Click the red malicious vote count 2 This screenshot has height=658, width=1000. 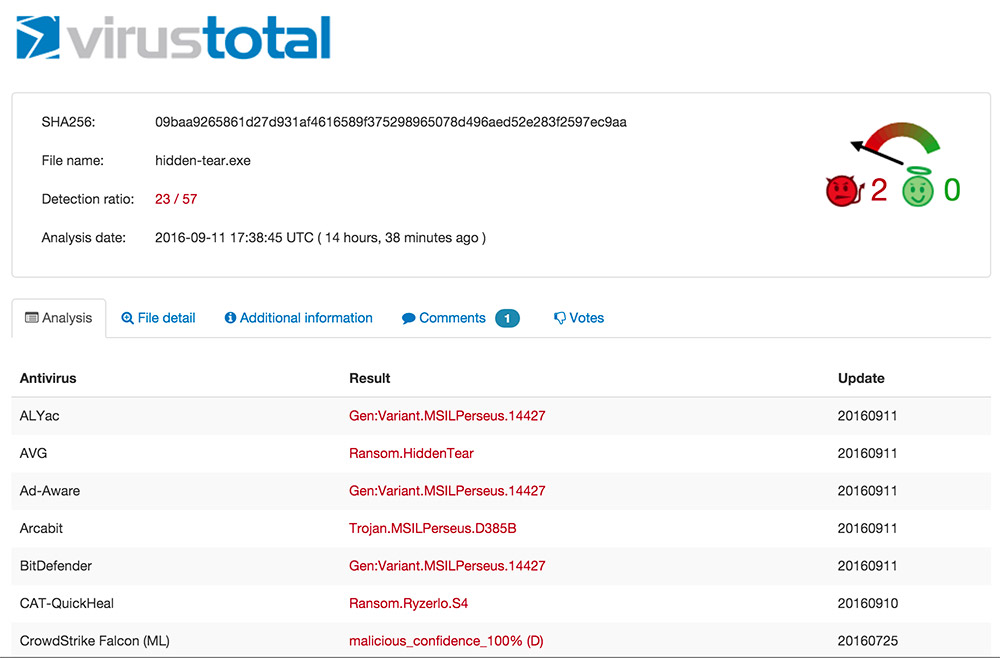tap(879, 190)
